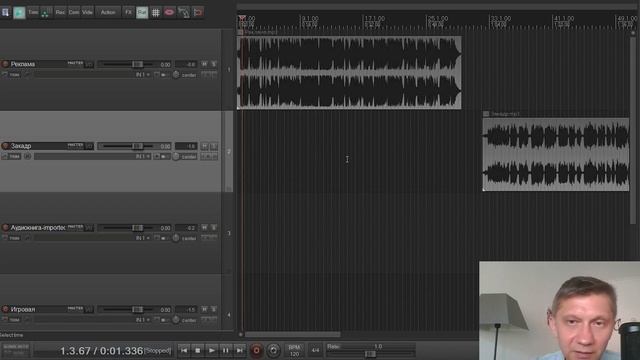
Task: Click the pan knob on Игровая track
Action: click(176, 320)
